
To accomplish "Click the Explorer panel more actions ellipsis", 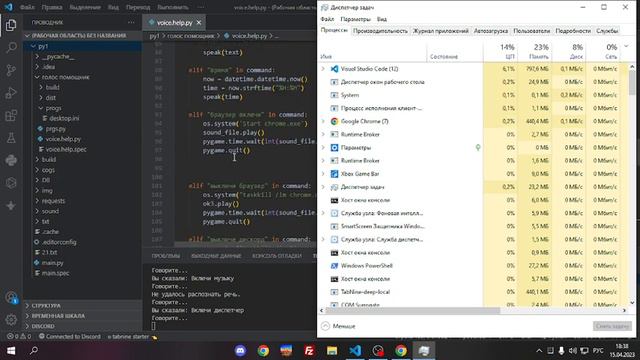I will coord(131,22).
